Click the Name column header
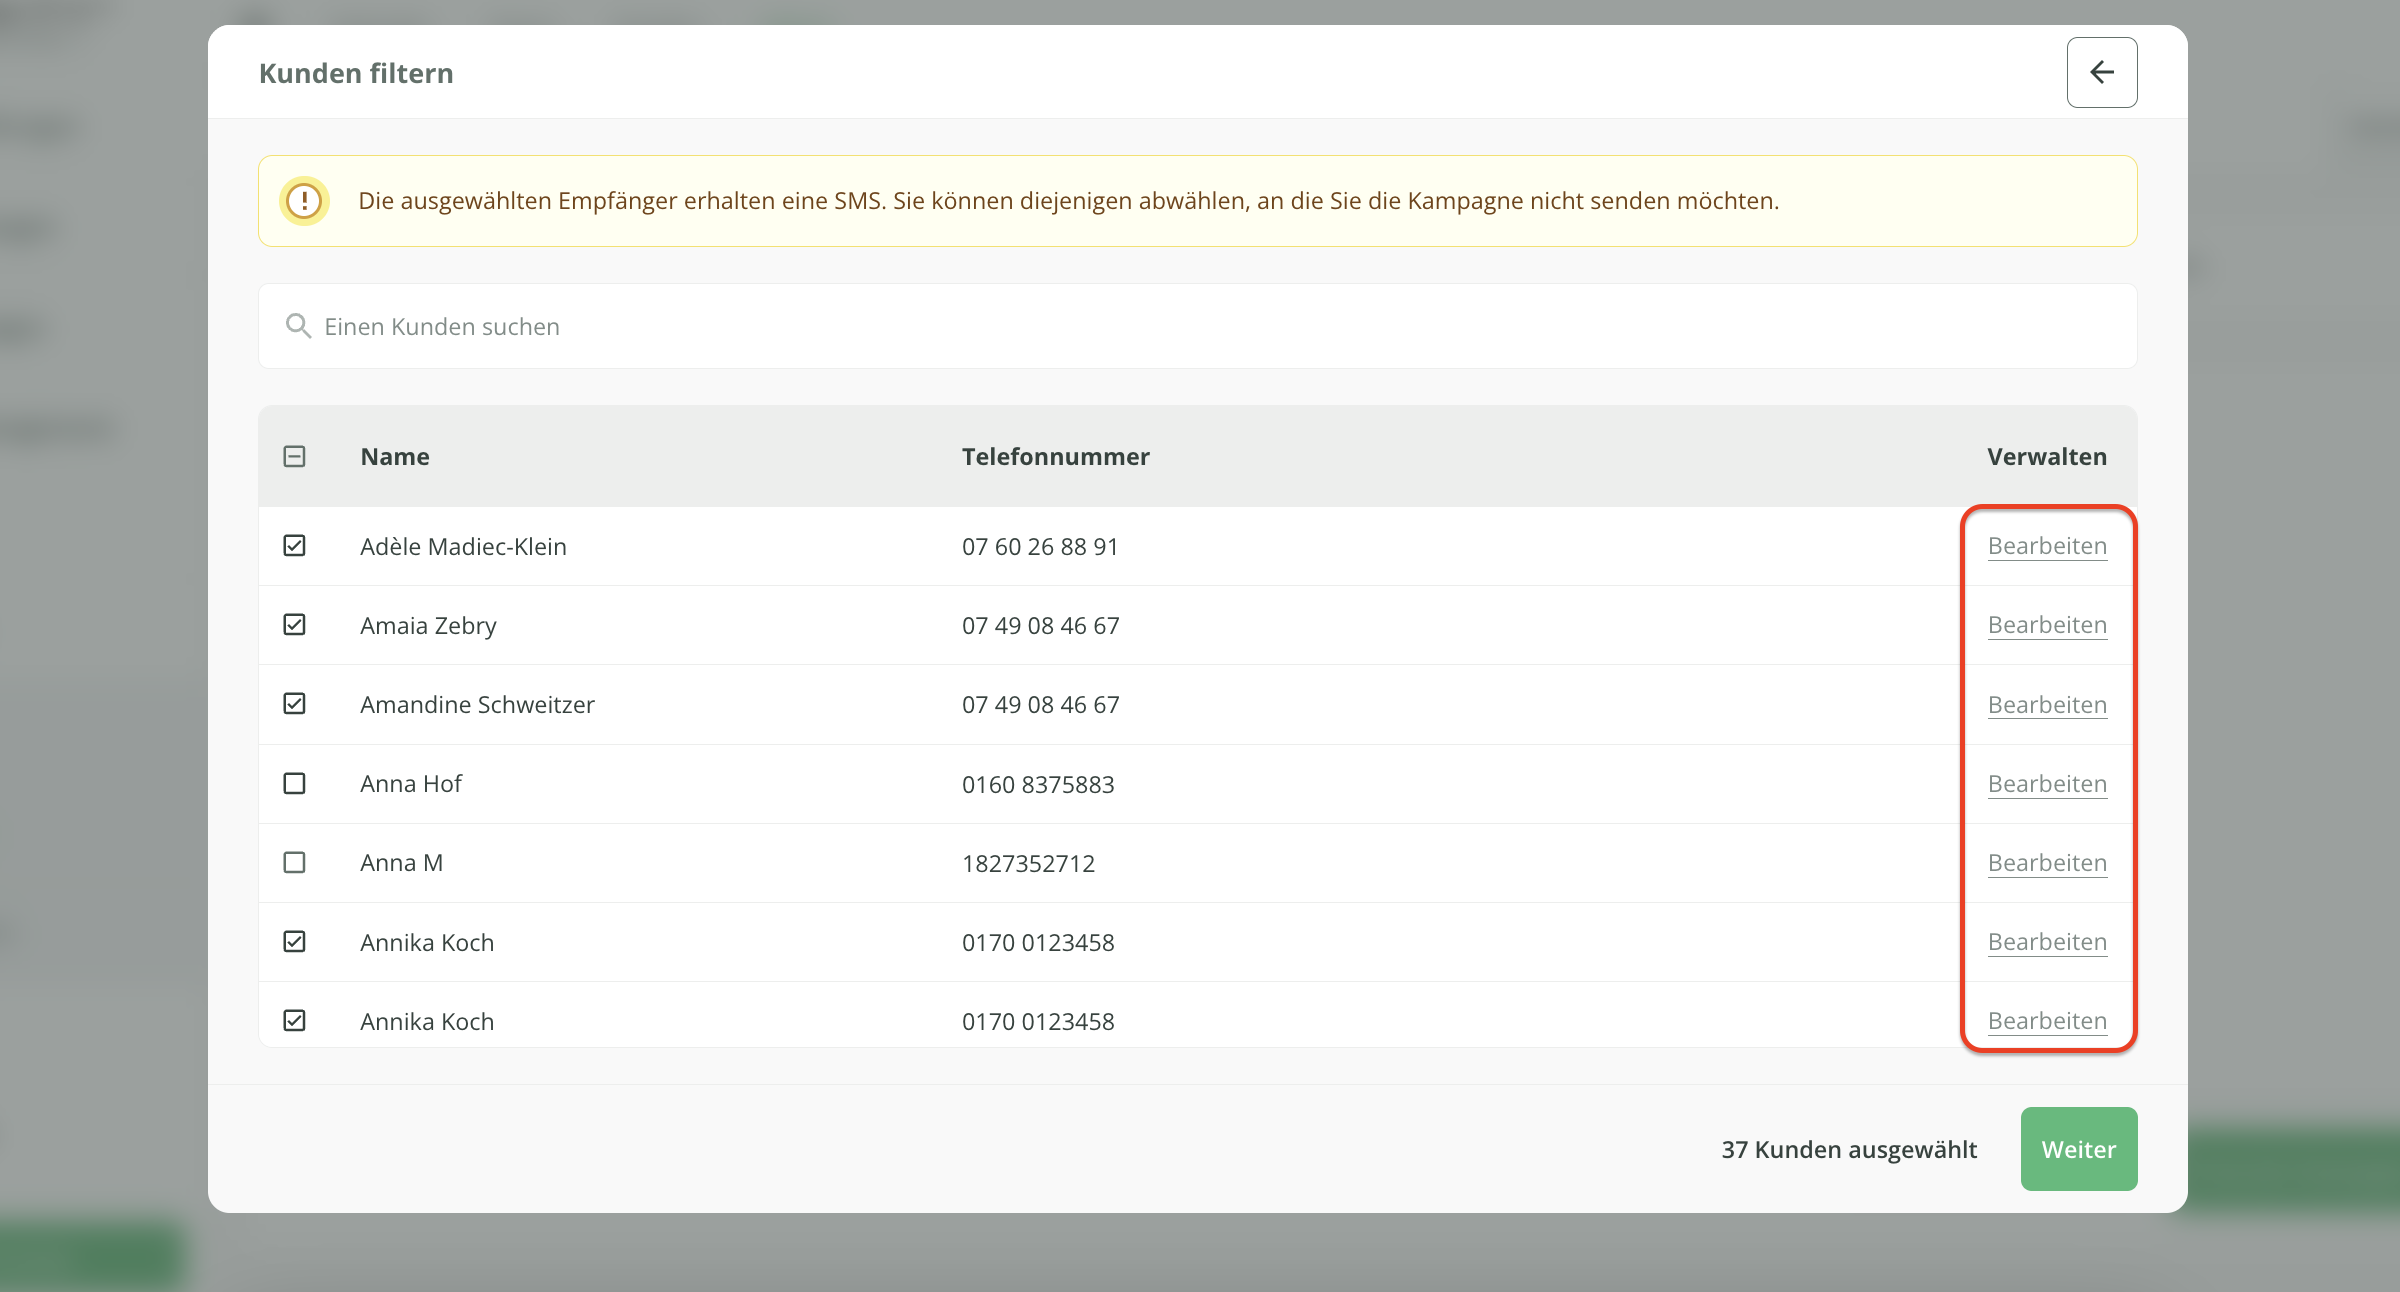The image size is (2400, 1292). point(395,457)
